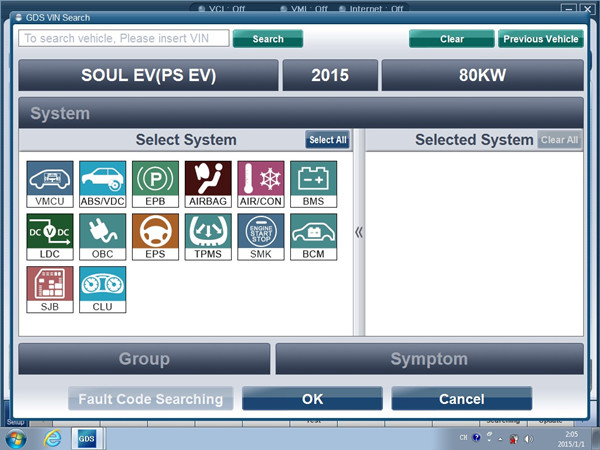Focus the VIN search input field
Viewport: 600px width, 450px height.
124,38
